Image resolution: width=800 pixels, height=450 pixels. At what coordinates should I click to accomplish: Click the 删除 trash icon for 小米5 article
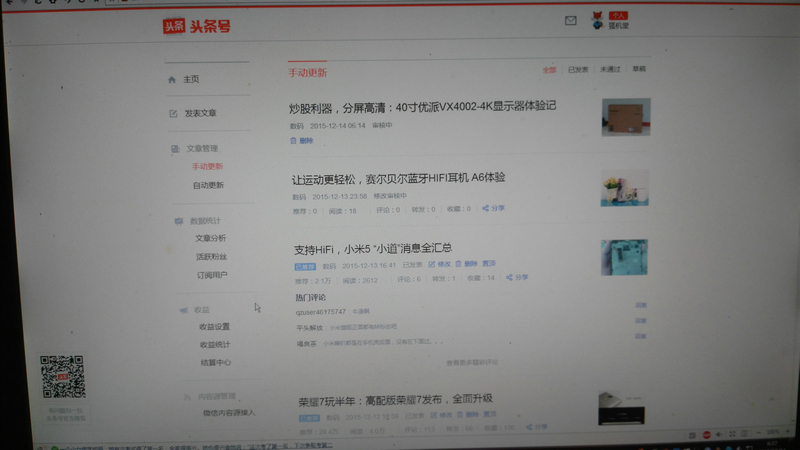458,264
